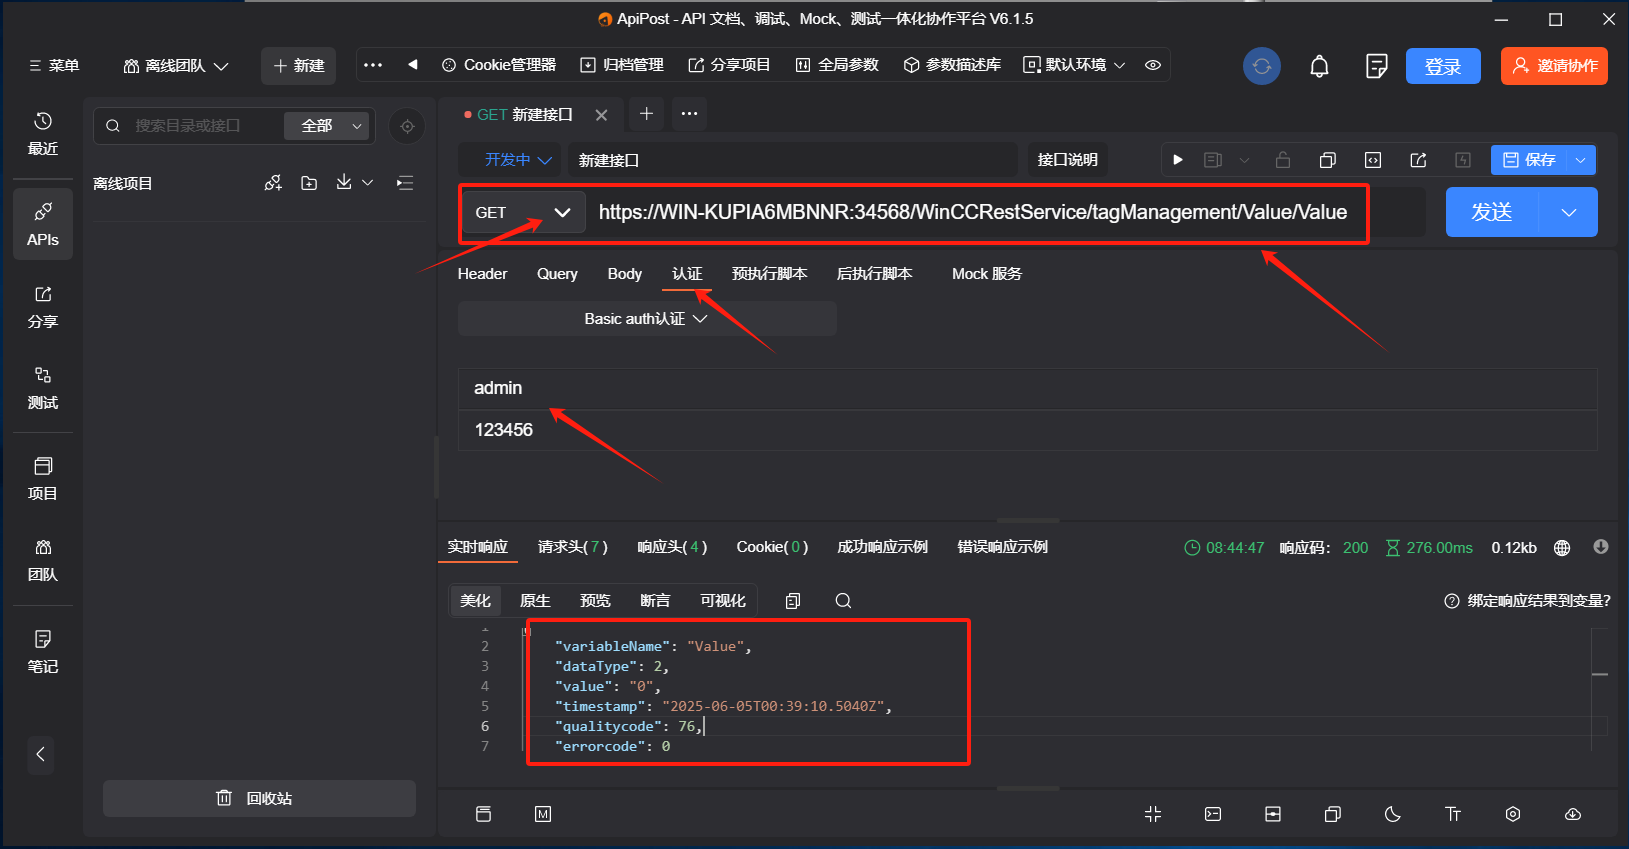Open notifications bell icon
1629x849 pixels.
pyautogui.click(x=1320, y=66)
